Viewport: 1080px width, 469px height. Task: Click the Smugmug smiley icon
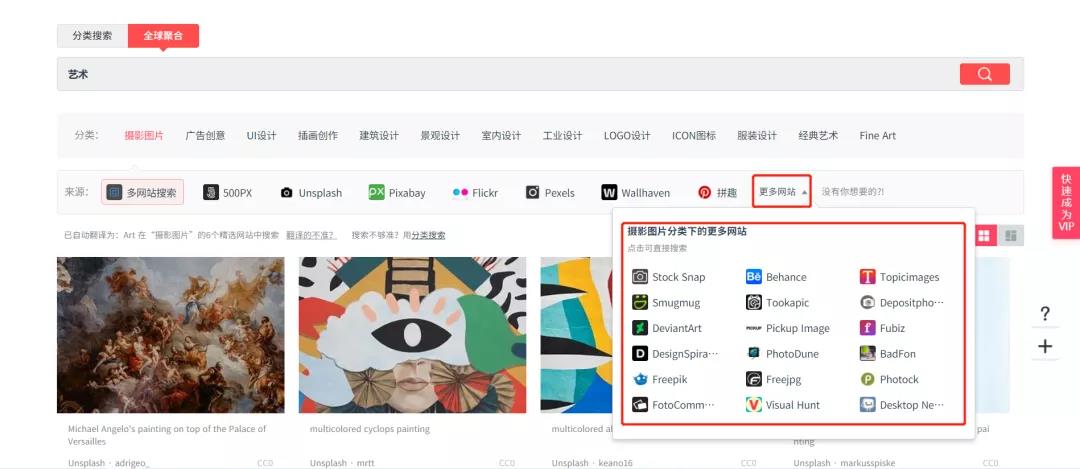point(640,302)
